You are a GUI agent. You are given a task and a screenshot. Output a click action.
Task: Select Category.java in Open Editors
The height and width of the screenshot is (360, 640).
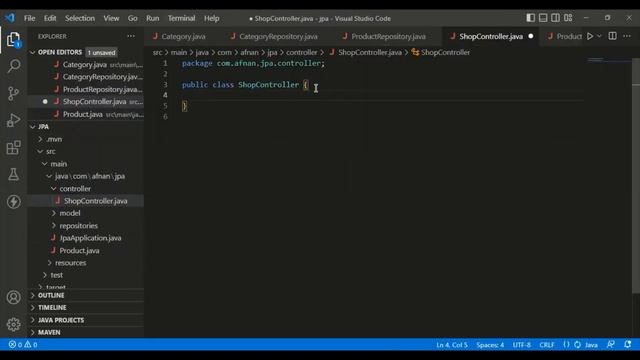[x=86, y=64]
